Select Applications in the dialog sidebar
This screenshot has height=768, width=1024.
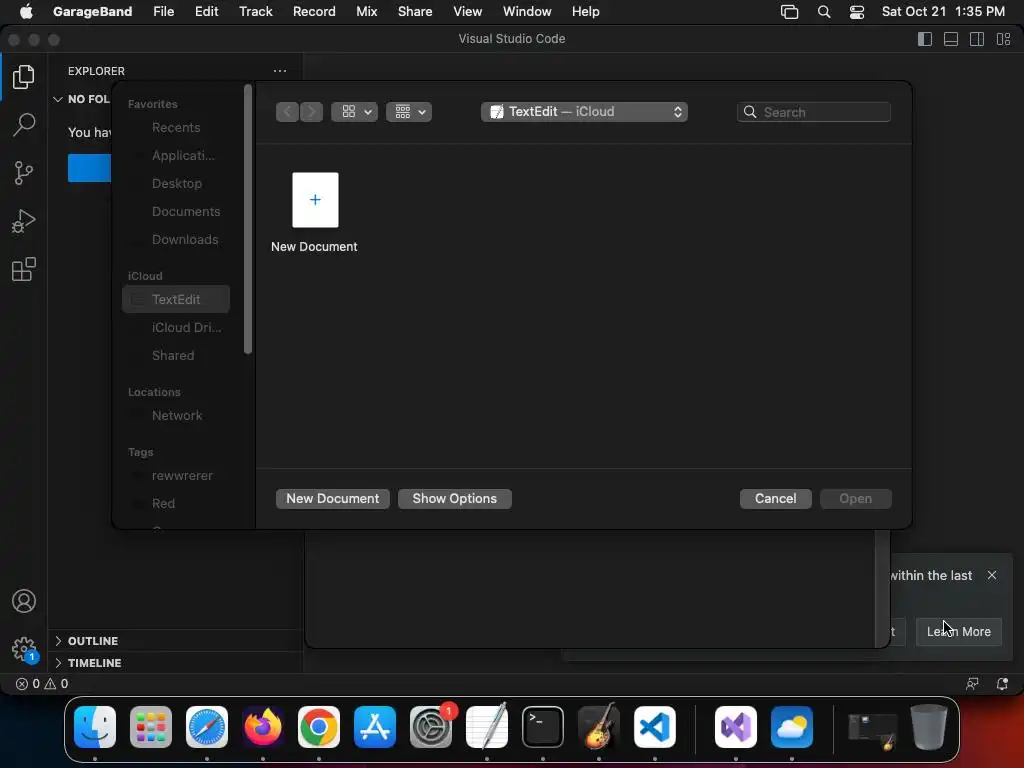(x=176, y=155)
